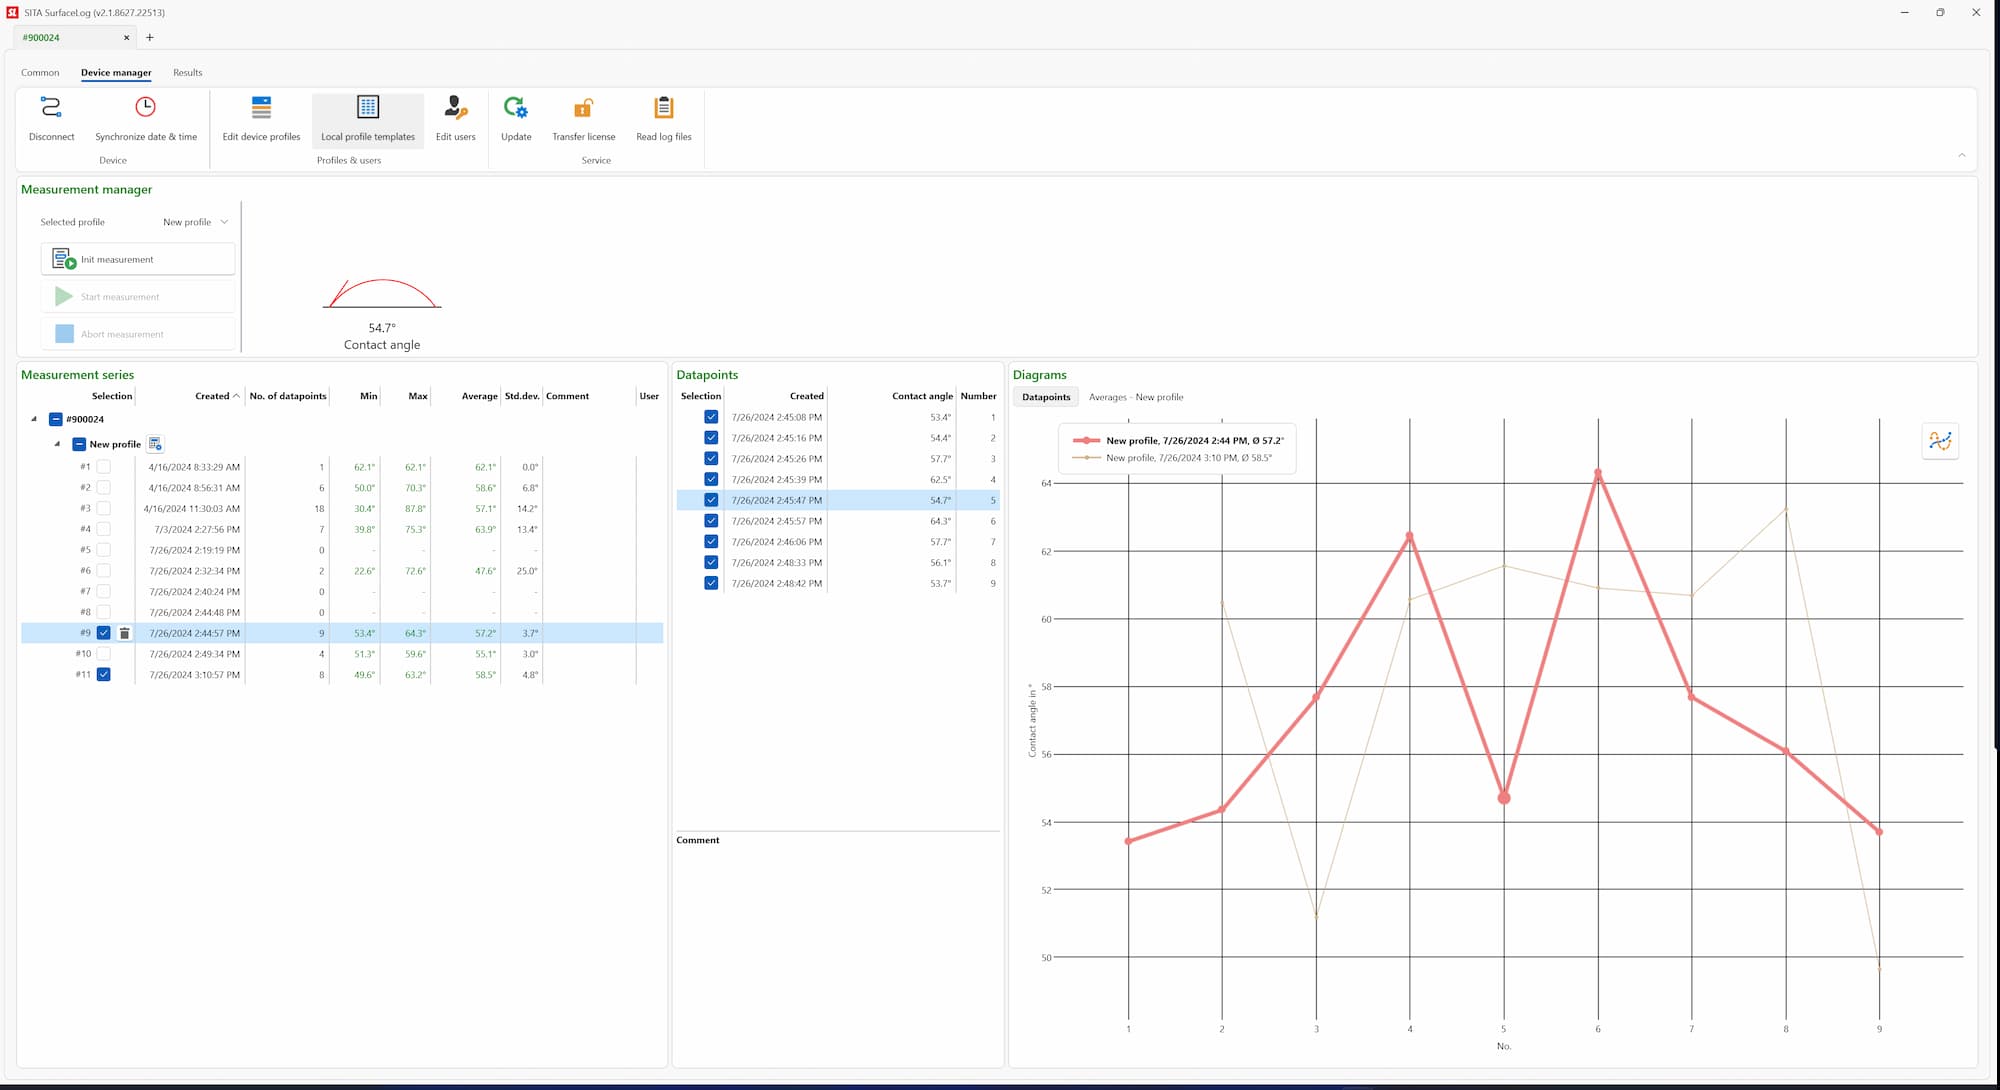Select series row created 4/16/2024 11:30:03 AM
2000x1090 pixels.
342,509
